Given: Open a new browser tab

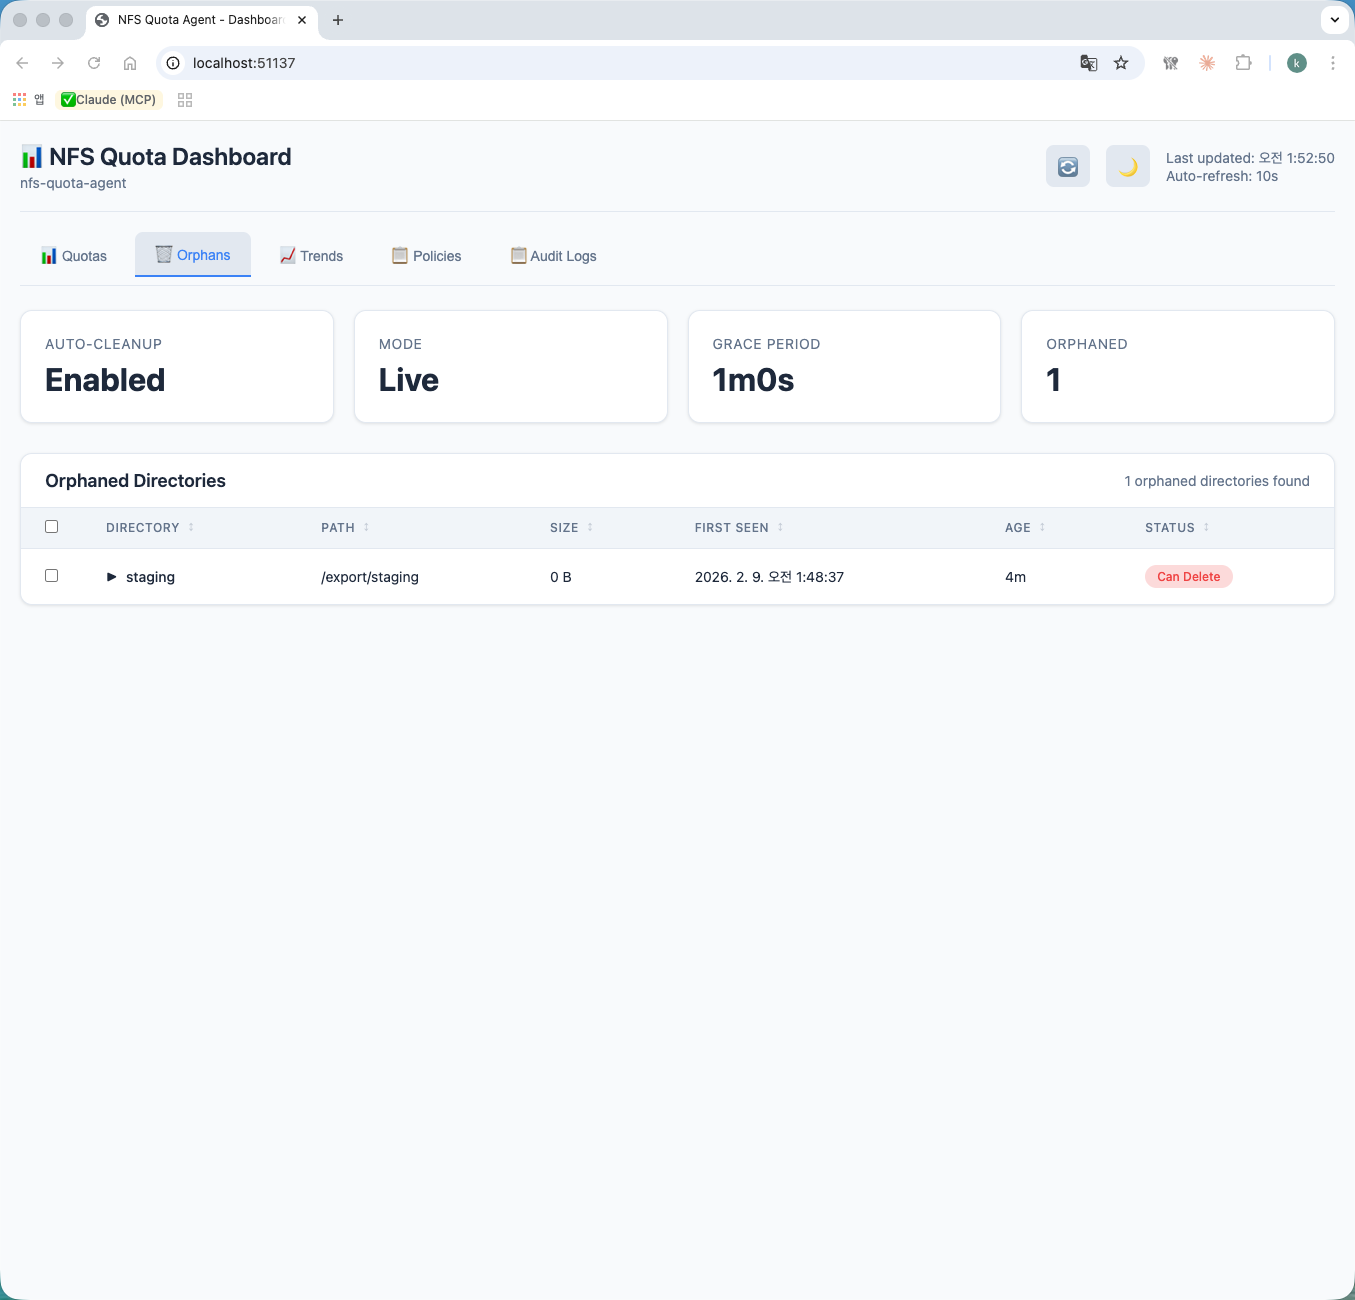Looking at the screenshot, I should (338, 20).
